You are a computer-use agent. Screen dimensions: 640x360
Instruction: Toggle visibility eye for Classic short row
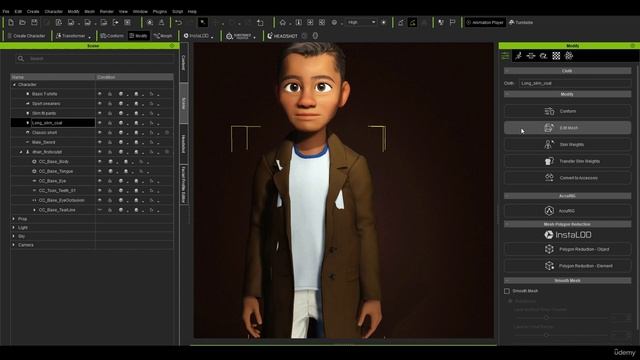100,133
